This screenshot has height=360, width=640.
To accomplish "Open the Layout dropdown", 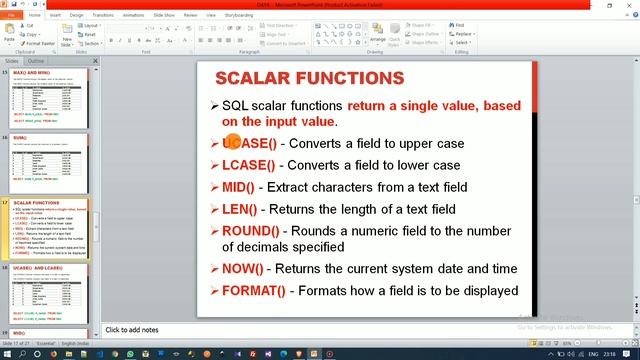I will coord(89,26).
